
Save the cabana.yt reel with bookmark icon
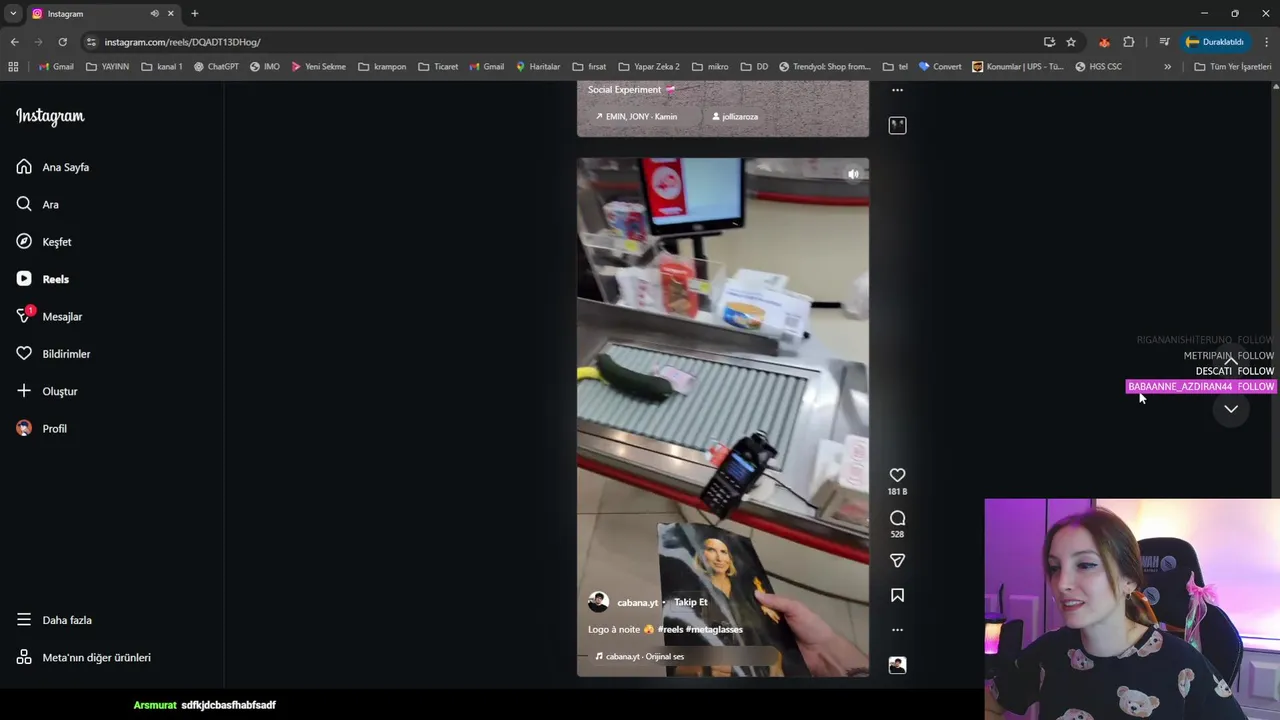[x=897, y=595]
